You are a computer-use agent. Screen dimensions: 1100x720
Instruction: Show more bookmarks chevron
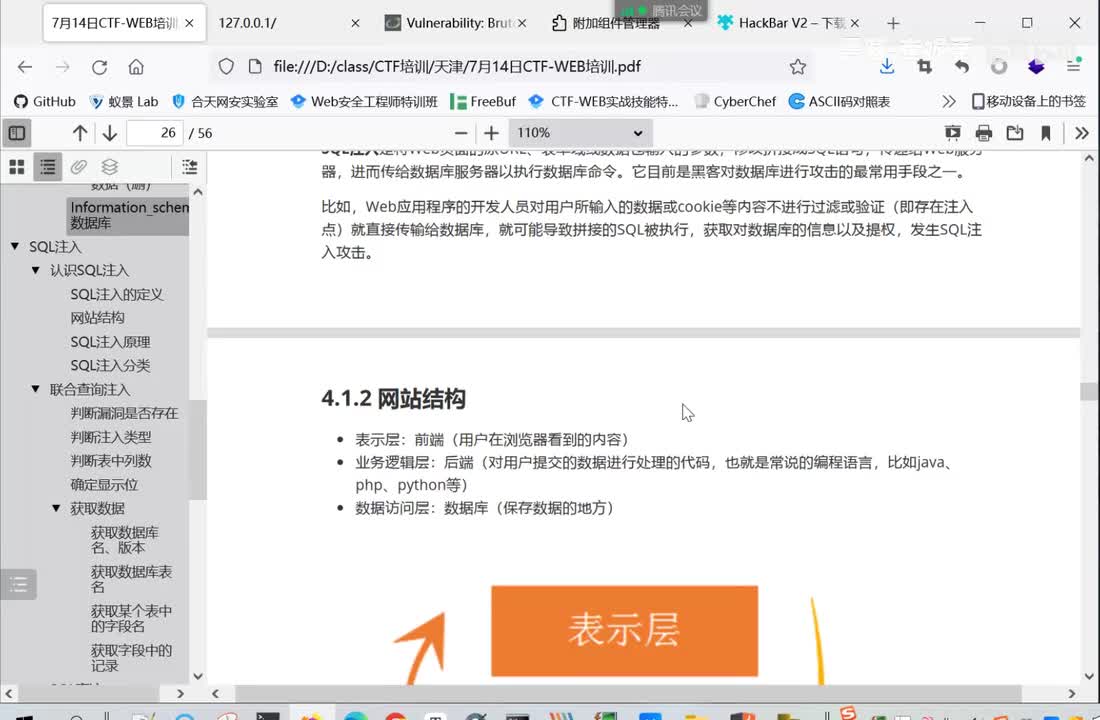[x=948, y=101]
